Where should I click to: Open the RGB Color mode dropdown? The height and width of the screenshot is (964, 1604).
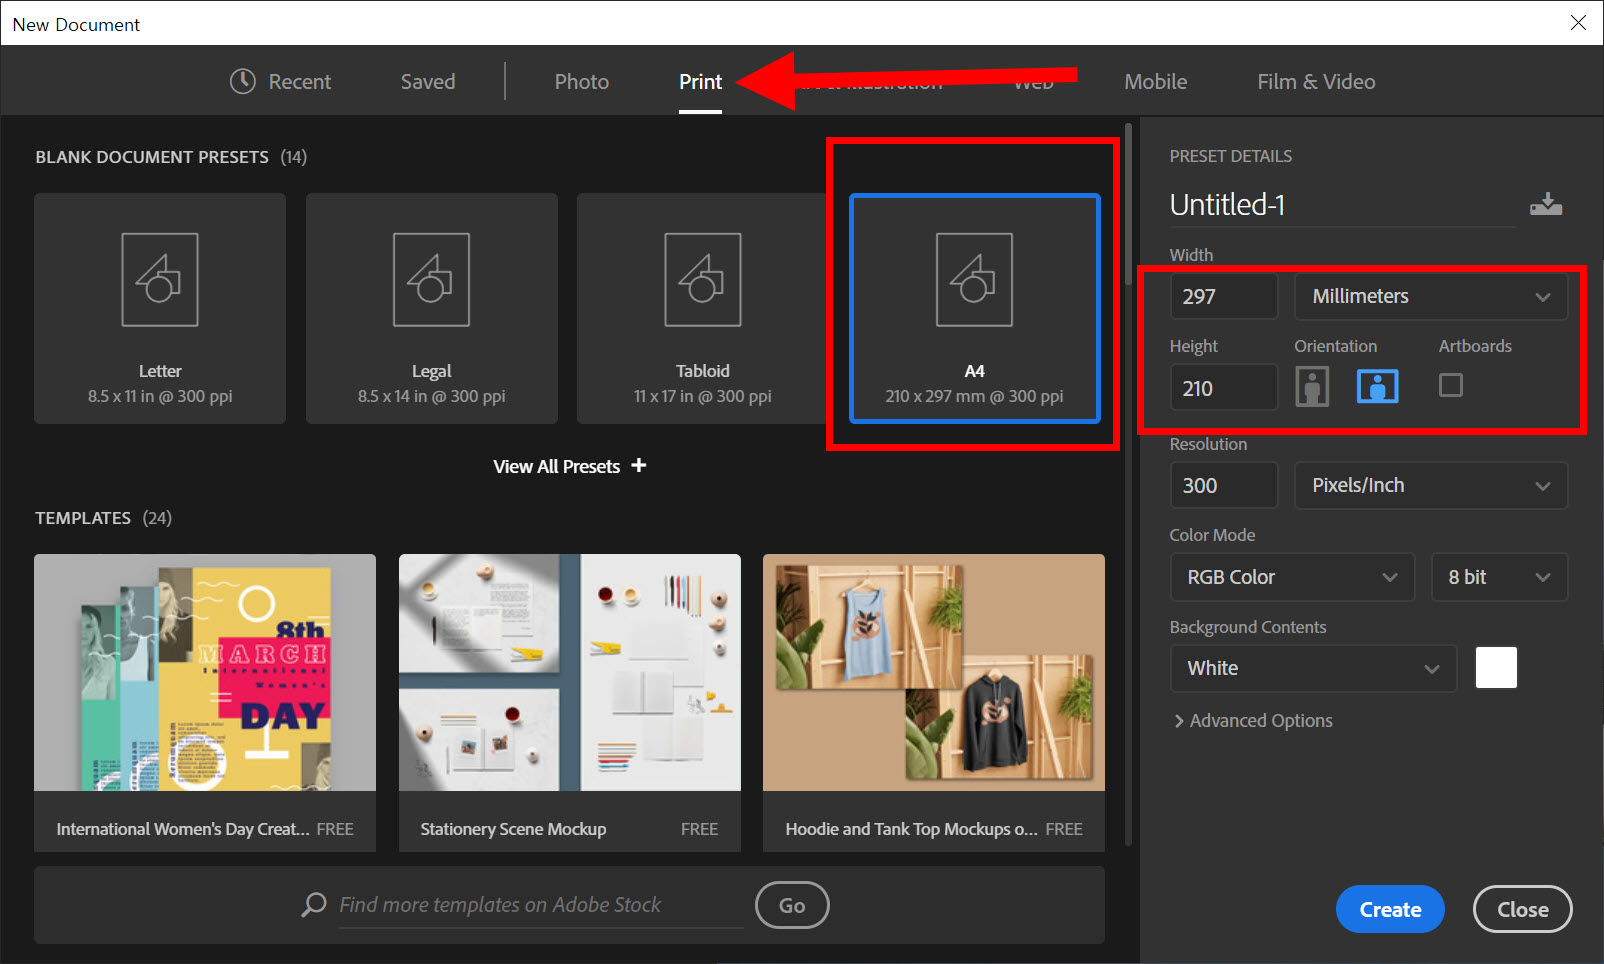click(x=1292, y=577)
